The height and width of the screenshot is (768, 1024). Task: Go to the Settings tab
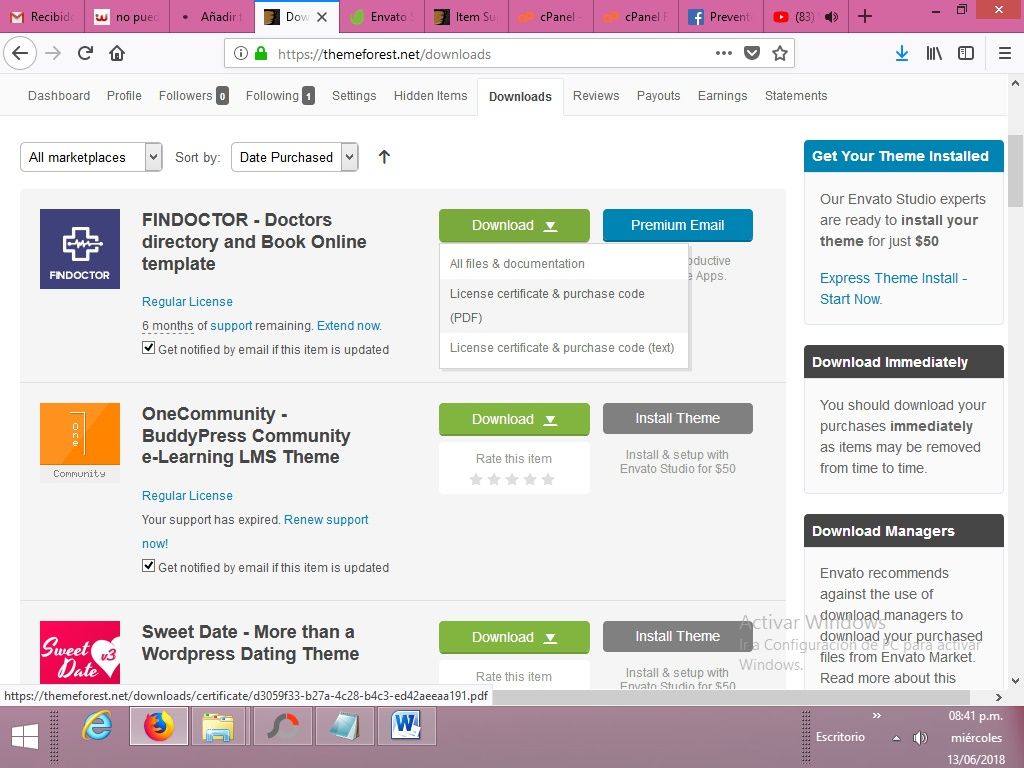354,96
